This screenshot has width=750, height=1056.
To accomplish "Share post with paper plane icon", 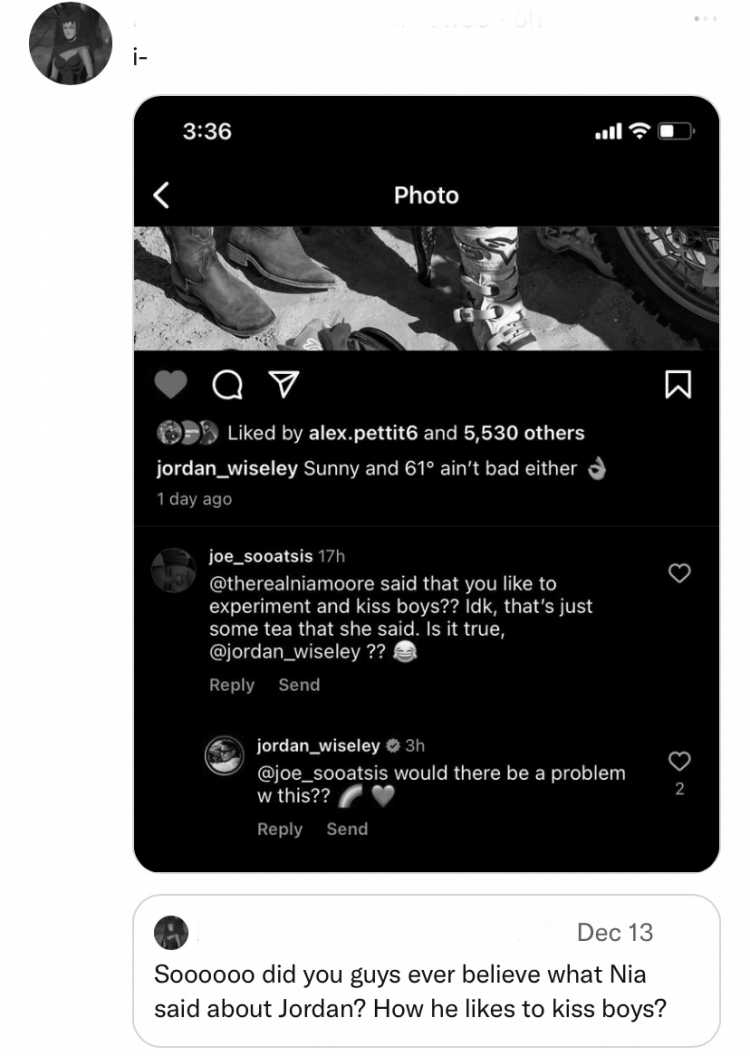I will (283, 385).
